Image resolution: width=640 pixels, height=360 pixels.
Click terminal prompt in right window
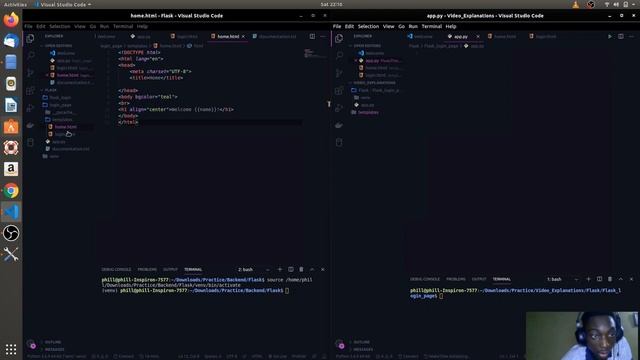pos(442,296)
